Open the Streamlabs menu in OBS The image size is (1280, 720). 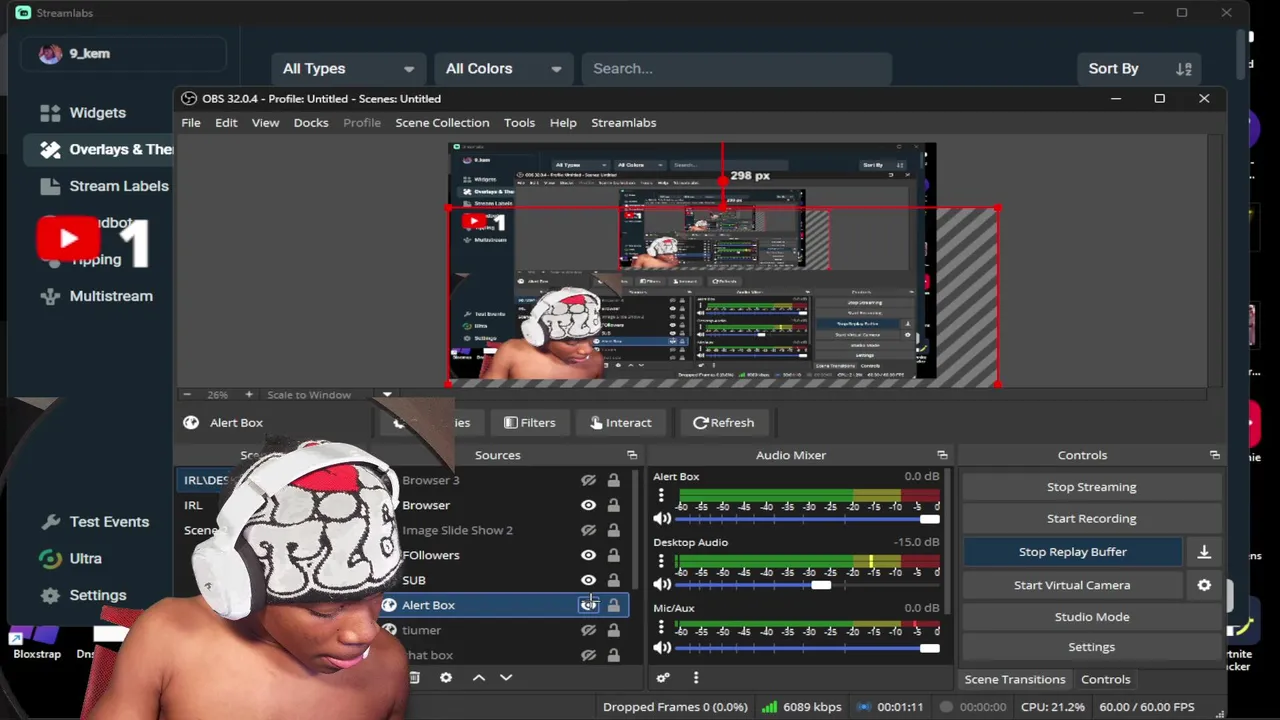[624, 123]
